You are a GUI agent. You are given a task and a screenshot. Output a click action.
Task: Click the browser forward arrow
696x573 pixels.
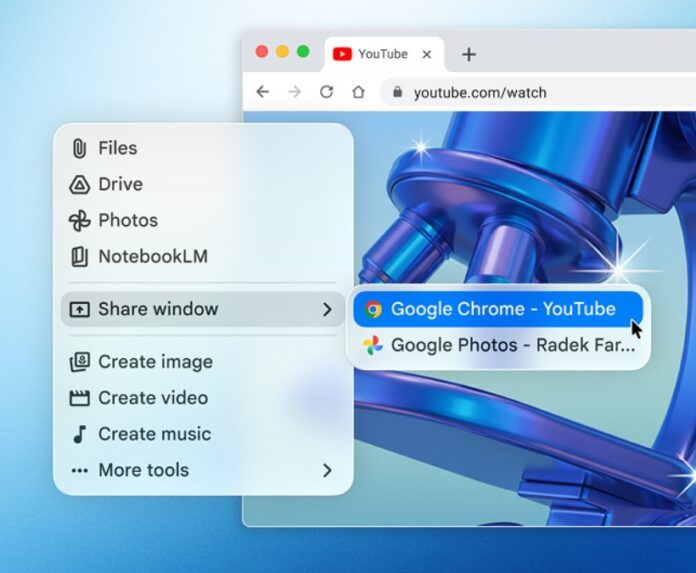(x=295, y=92)
